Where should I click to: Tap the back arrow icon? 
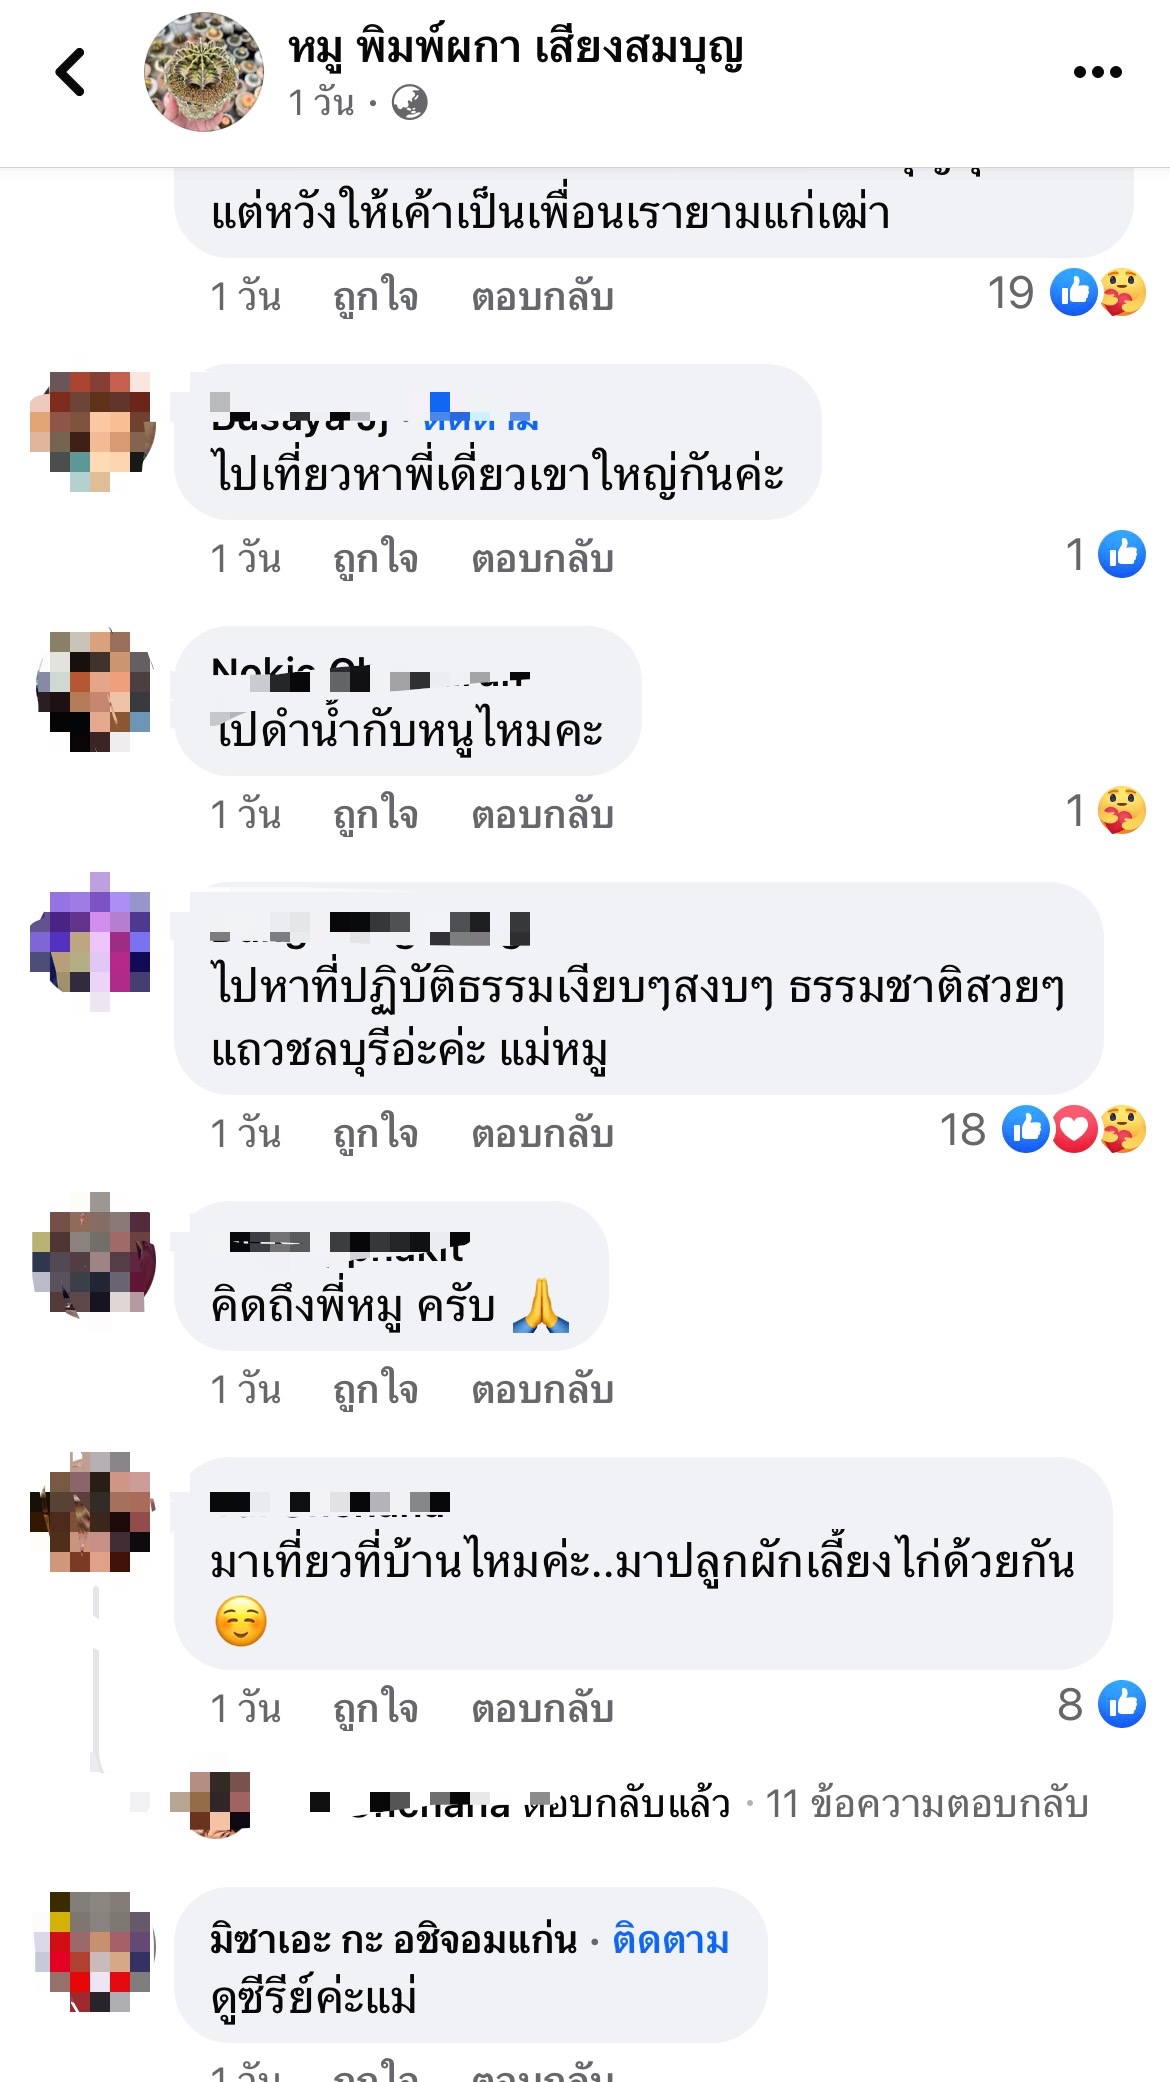click(x=71, y=72)
